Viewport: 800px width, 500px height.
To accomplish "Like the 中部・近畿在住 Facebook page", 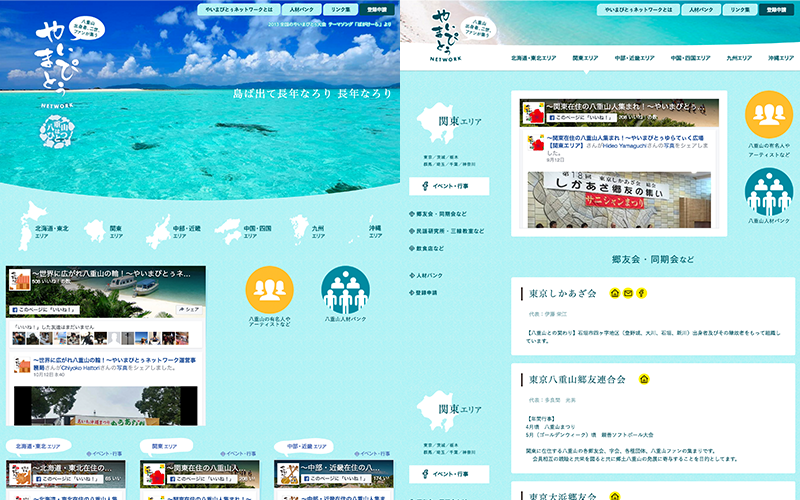I will coord(334,480).
